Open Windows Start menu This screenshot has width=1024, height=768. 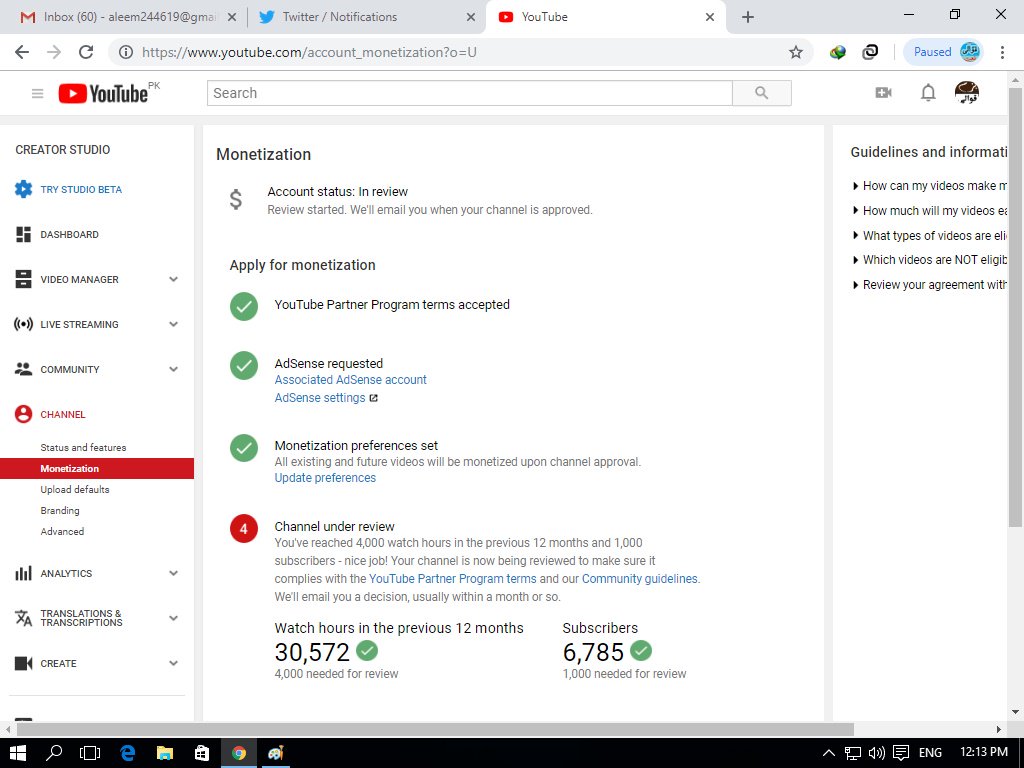click(x=18, y=753)
